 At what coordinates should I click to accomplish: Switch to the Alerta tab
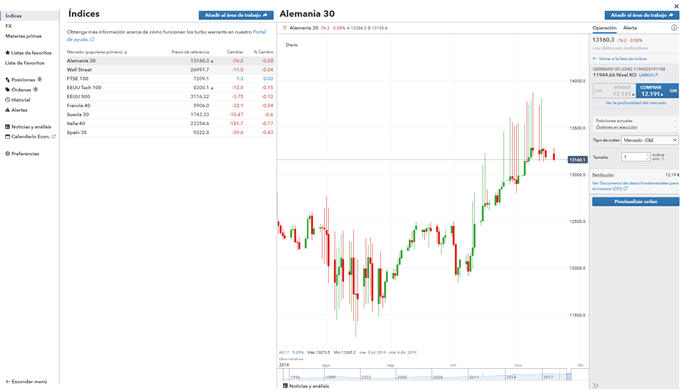(x=630, y=28)
